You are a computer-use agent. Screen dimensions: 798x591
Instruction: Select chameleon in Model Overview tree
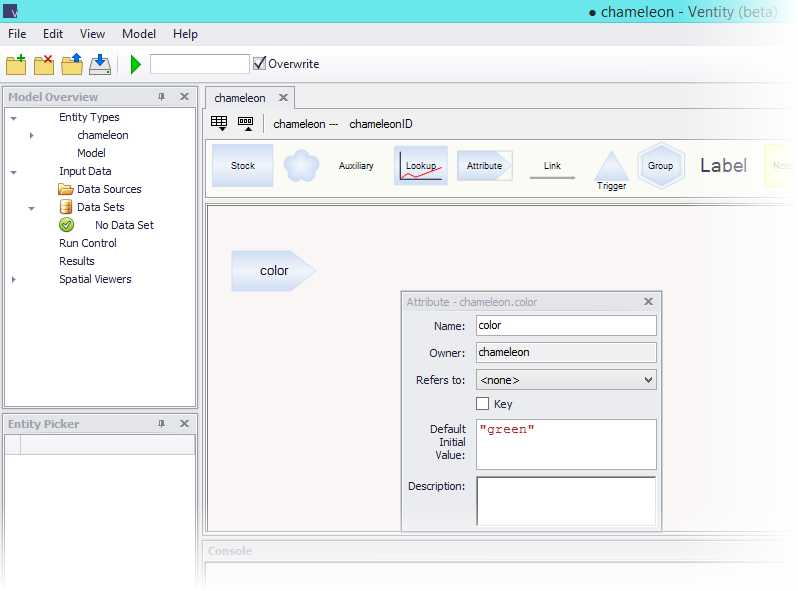[103, 135]
